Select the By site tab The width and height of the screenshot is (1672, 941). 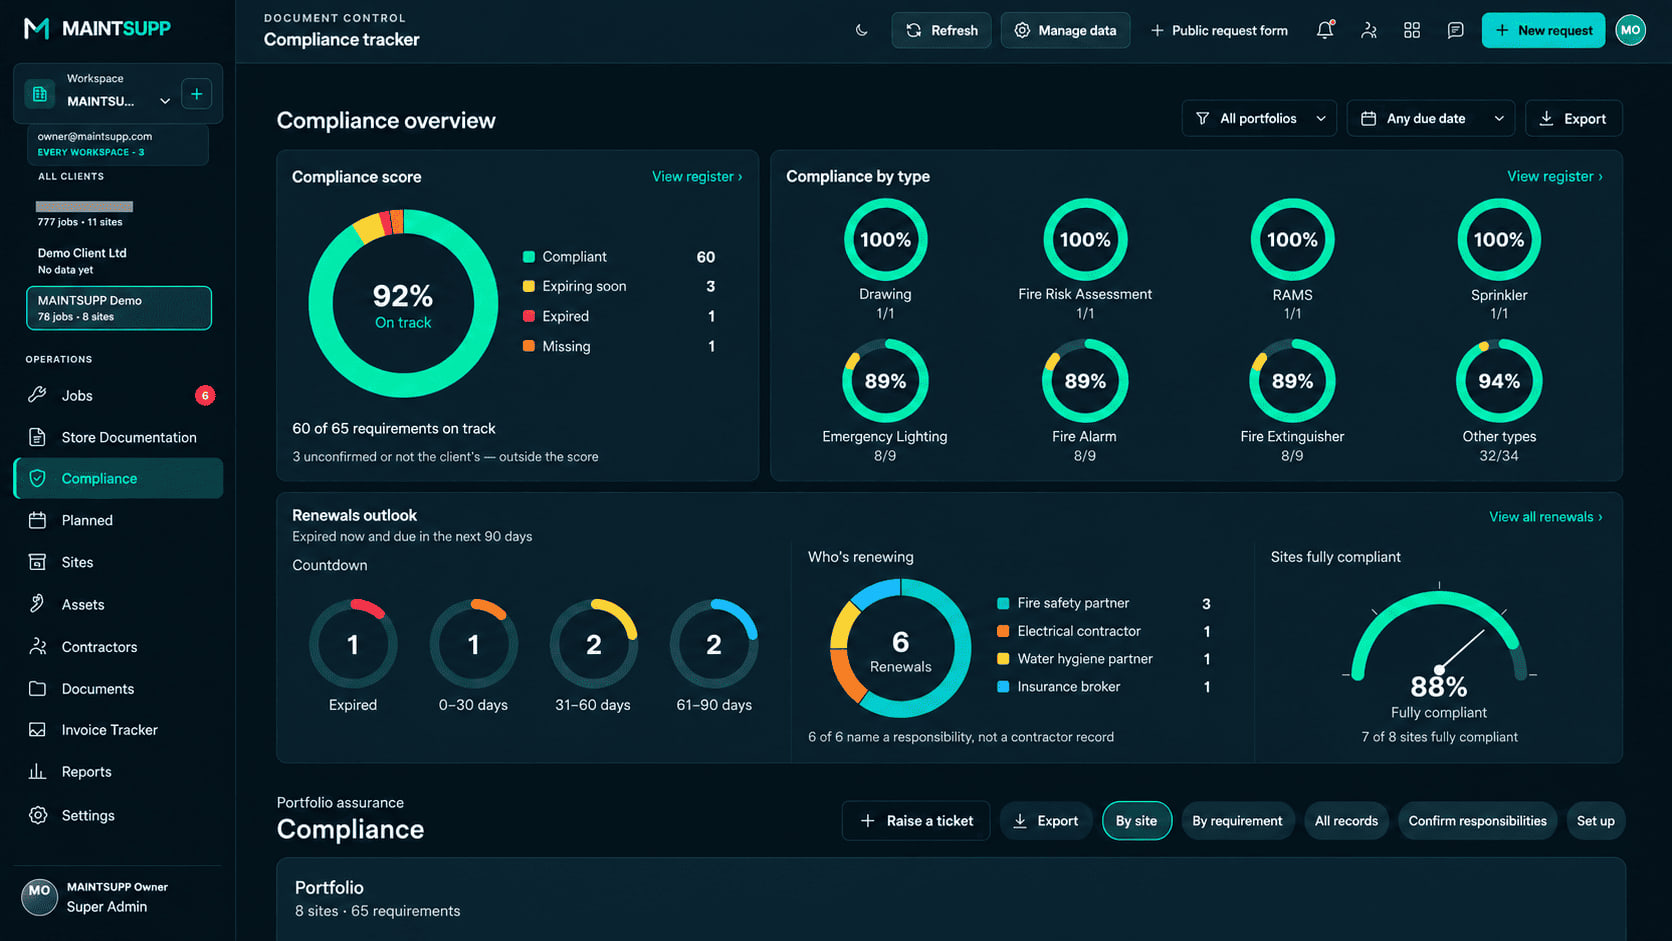pos(1136,821)
